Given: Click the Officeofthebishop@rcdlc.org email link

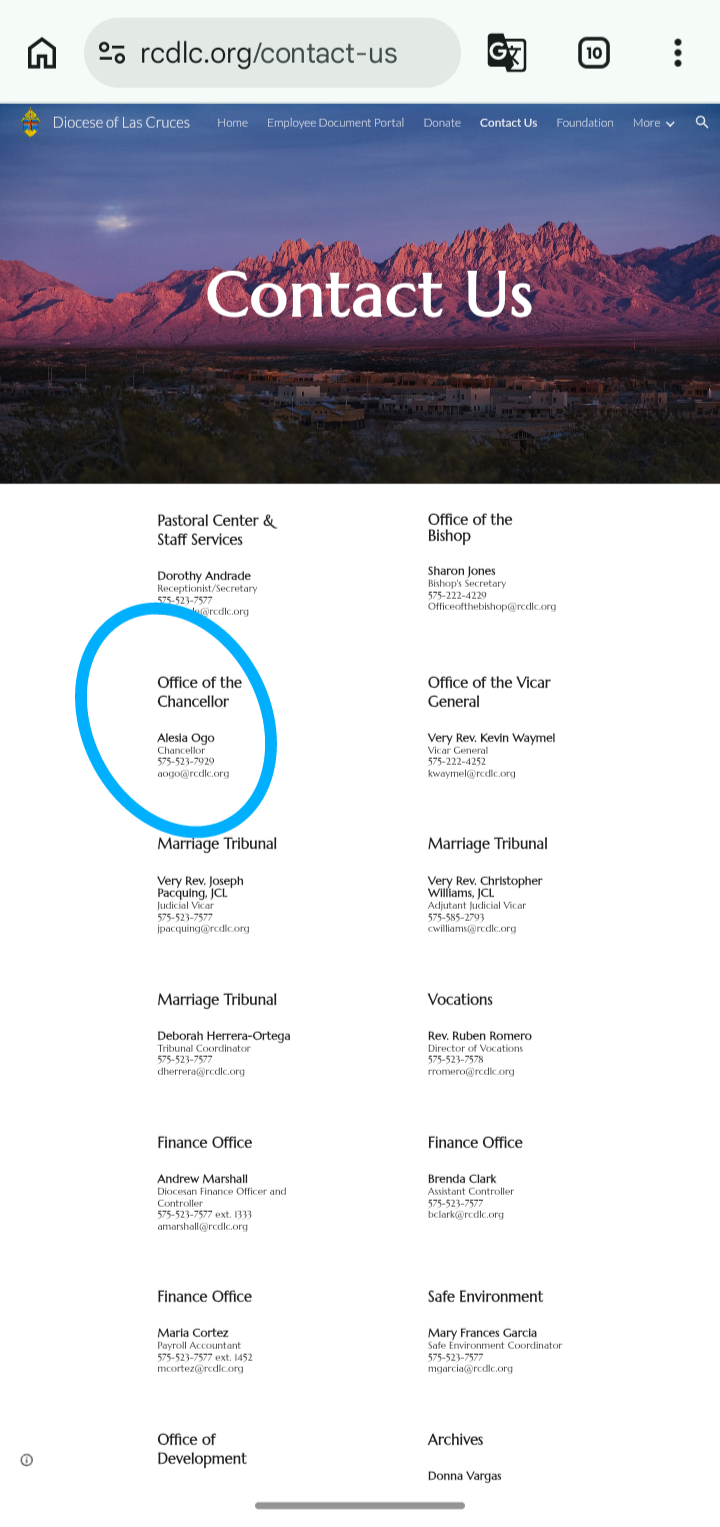Looking at the screenshot, I should coord(491,607).
